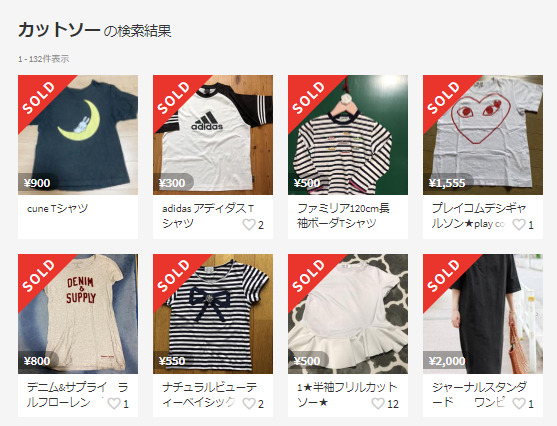557x426 pixels.
Task: Click '半袖フリルカットソー' listing title
Action: (347, 394)
